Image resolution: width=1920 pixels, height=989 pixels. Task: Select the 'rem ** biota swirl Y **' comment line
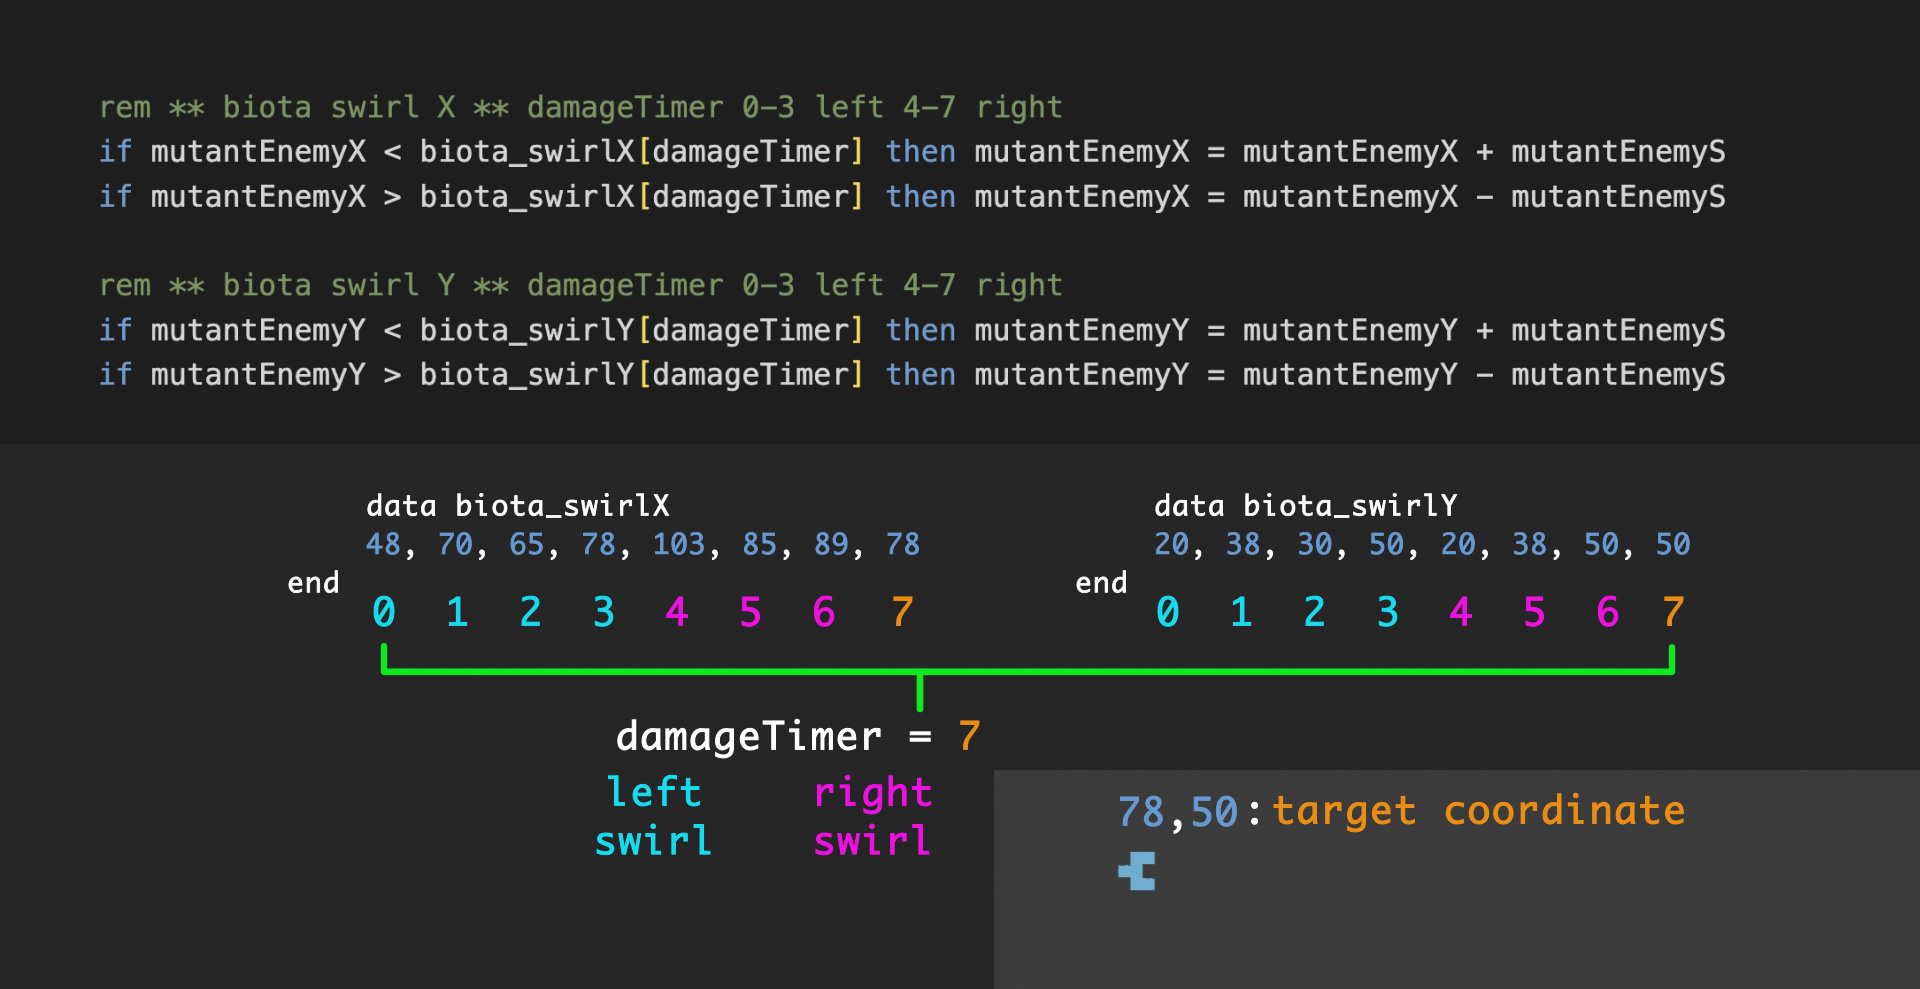(580, 285)
